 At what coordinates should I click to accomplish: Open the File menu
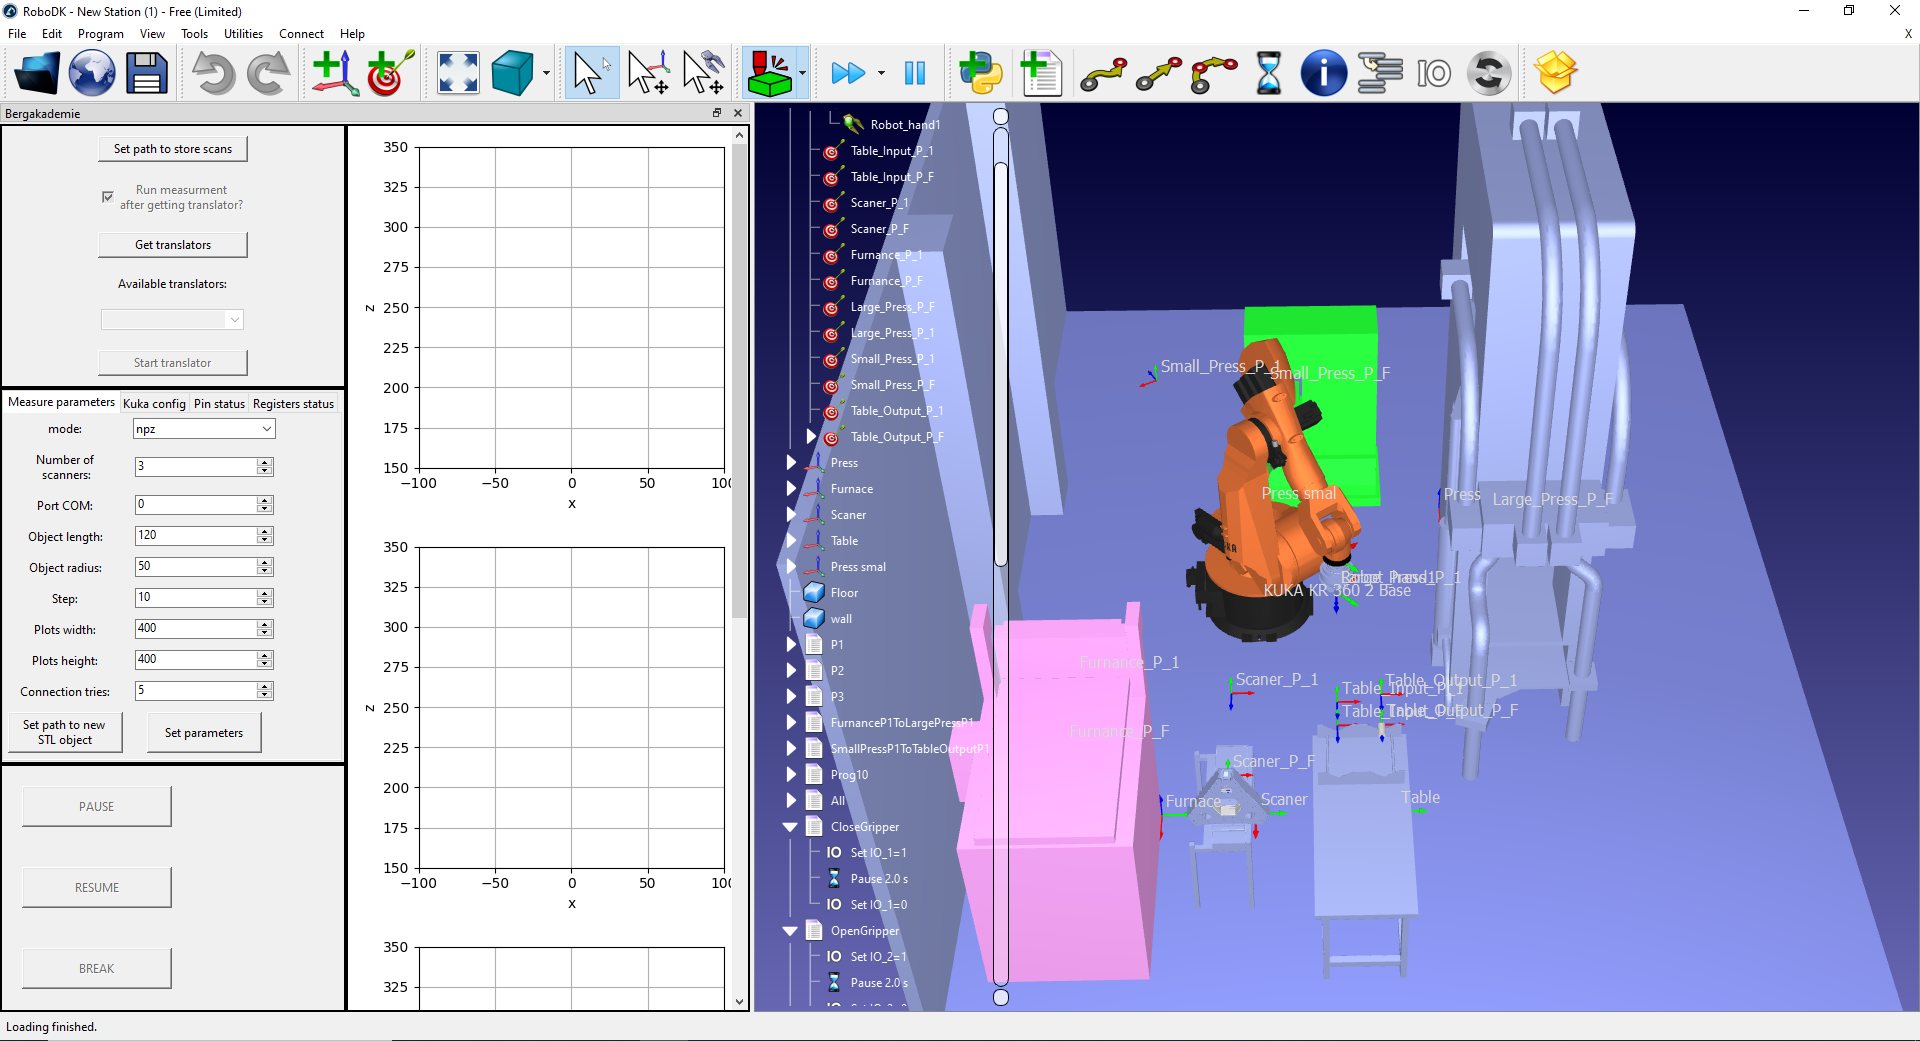17,34
